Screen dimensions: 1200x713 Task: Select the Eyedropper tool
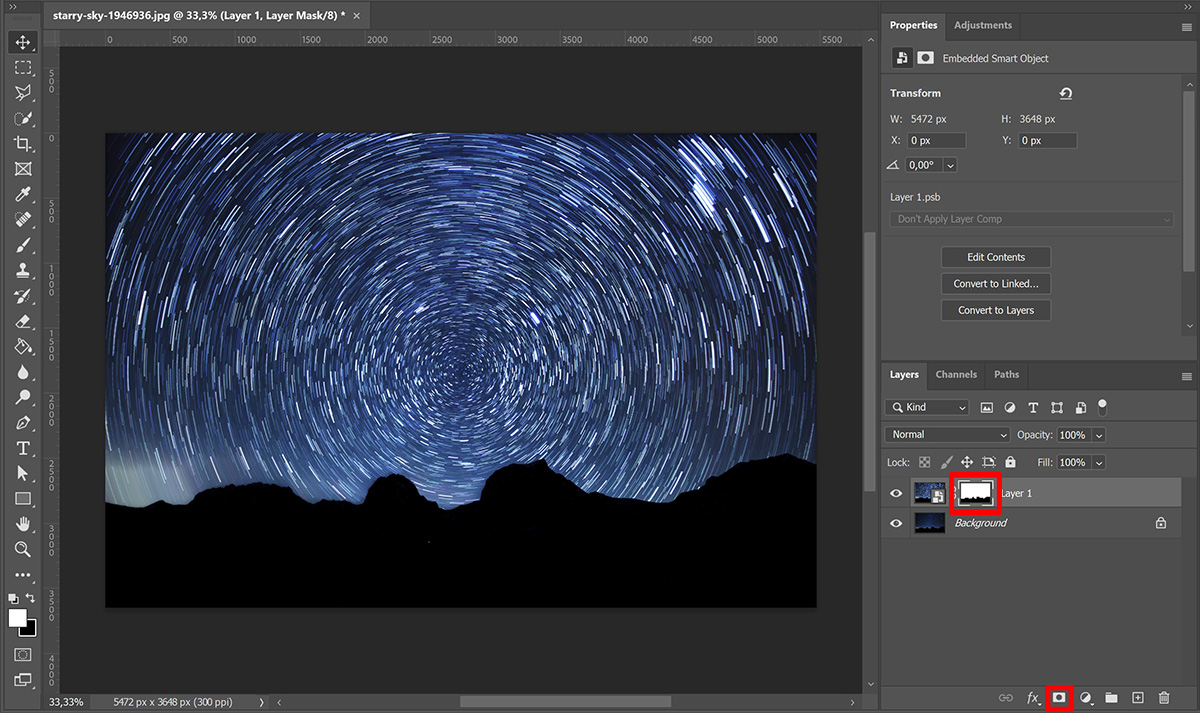(x=22, y=194)
